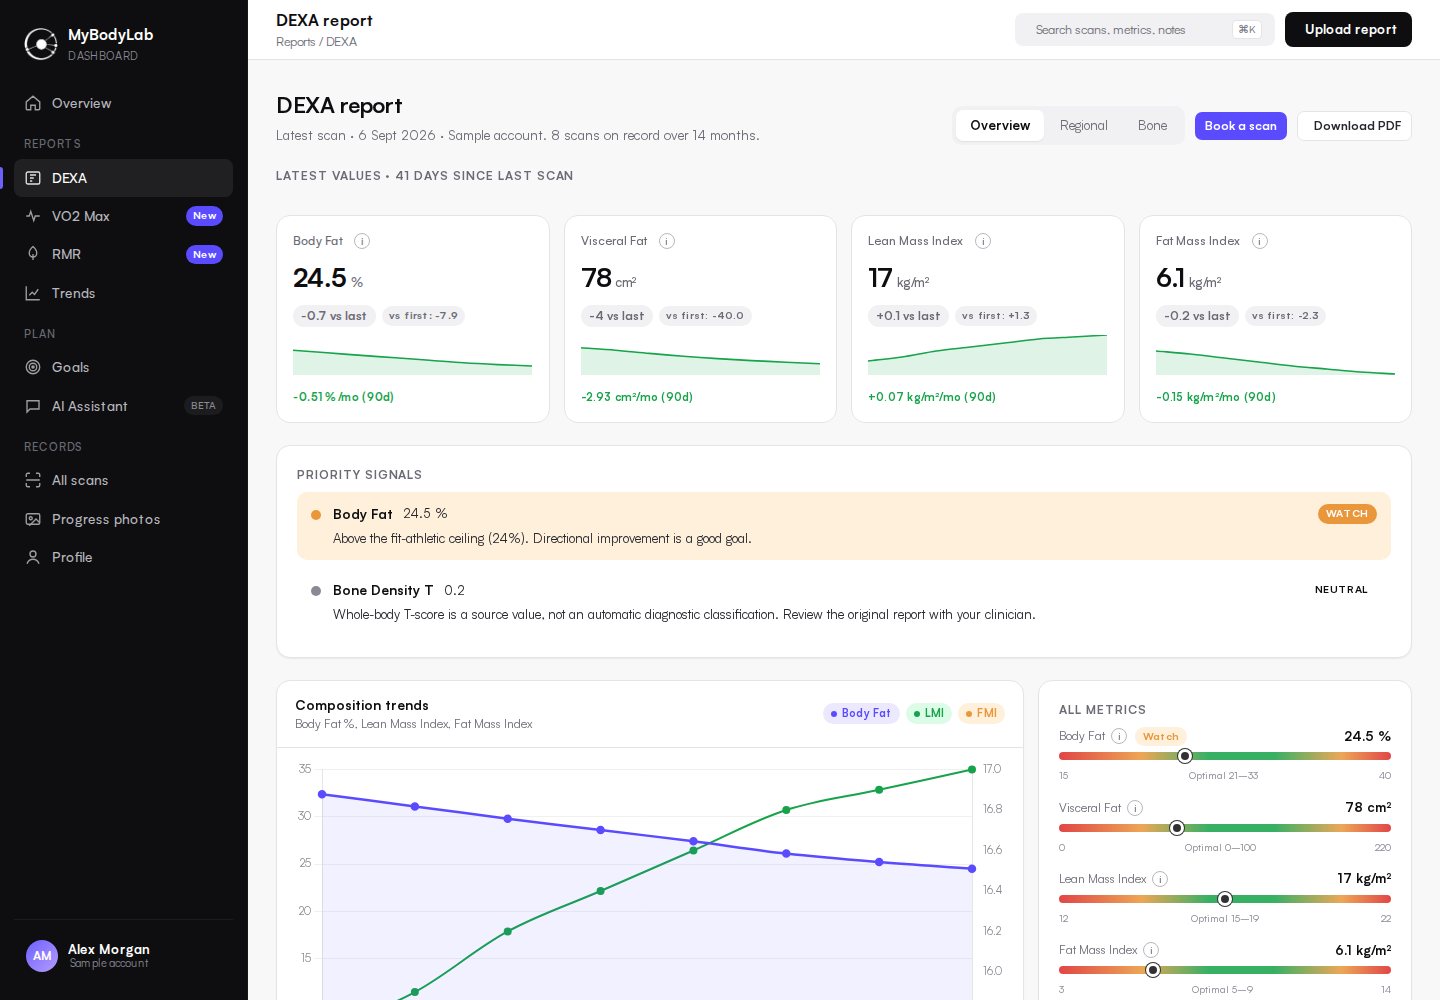Switch to the Overview tab

1000,126
